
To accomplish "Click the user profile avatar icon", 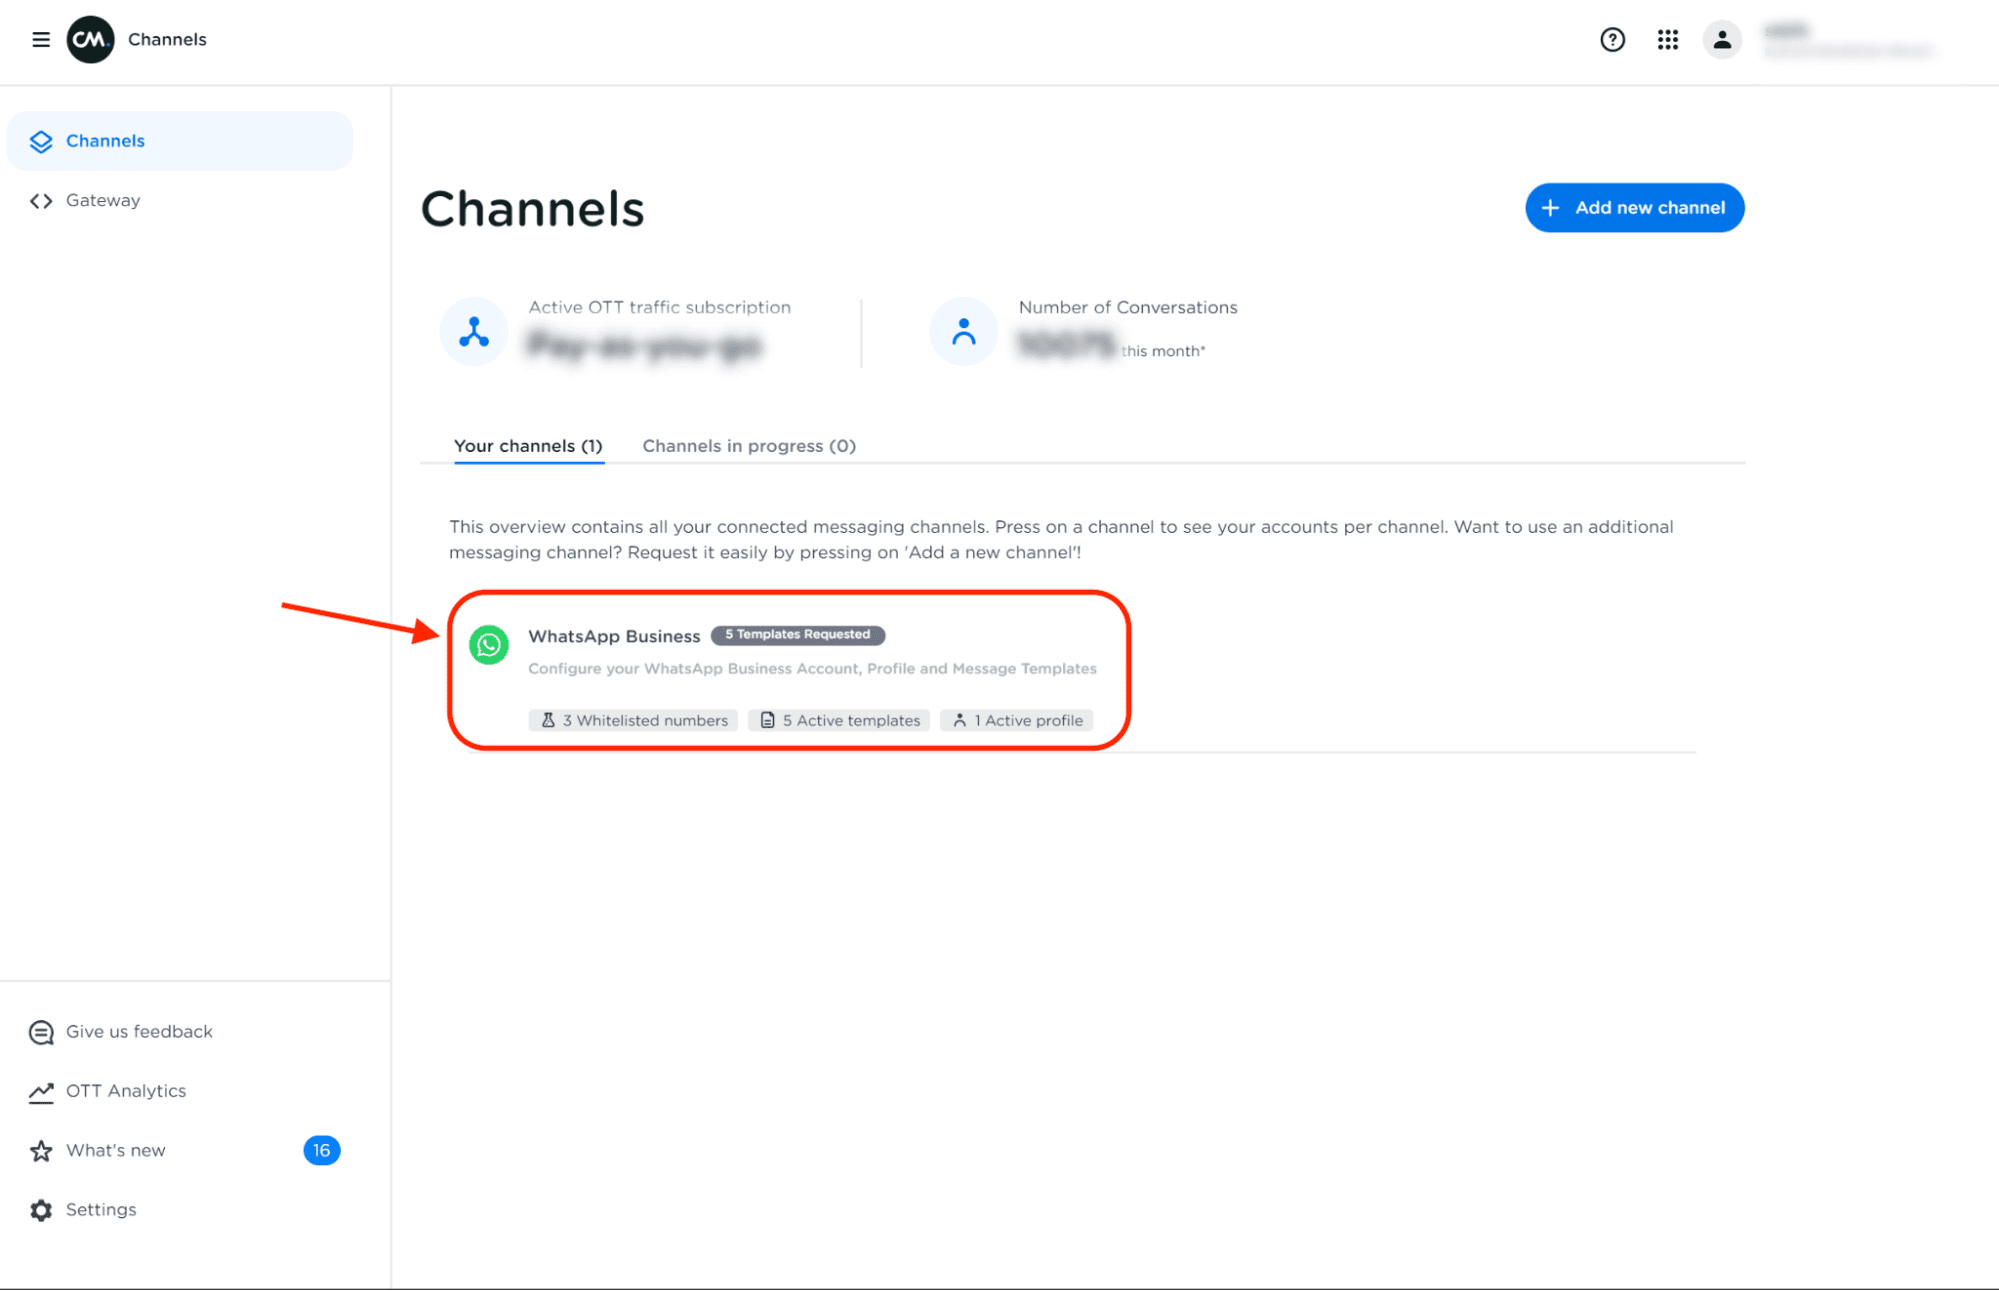I will click(1721, 39).
